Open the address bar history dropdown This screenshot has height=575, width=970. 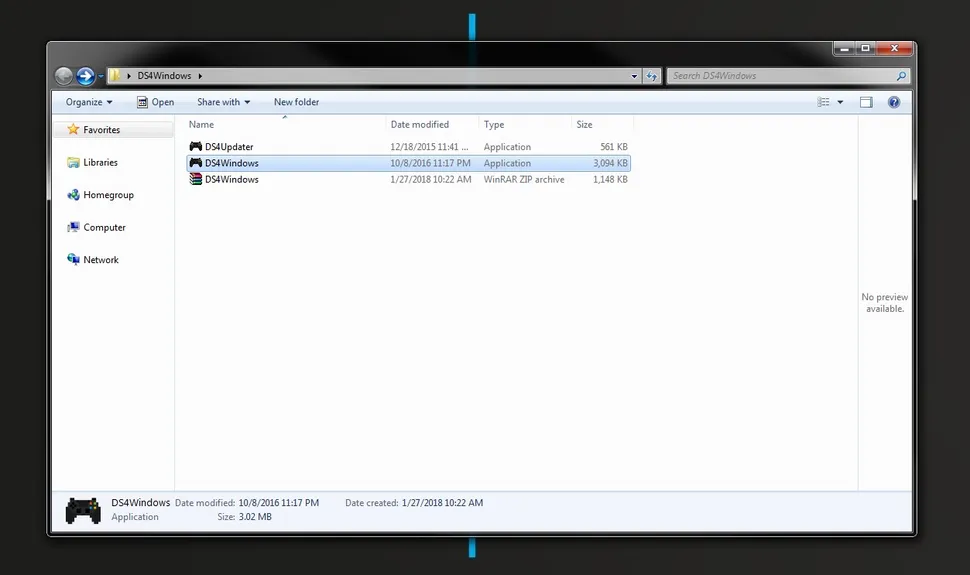[634, 76]
